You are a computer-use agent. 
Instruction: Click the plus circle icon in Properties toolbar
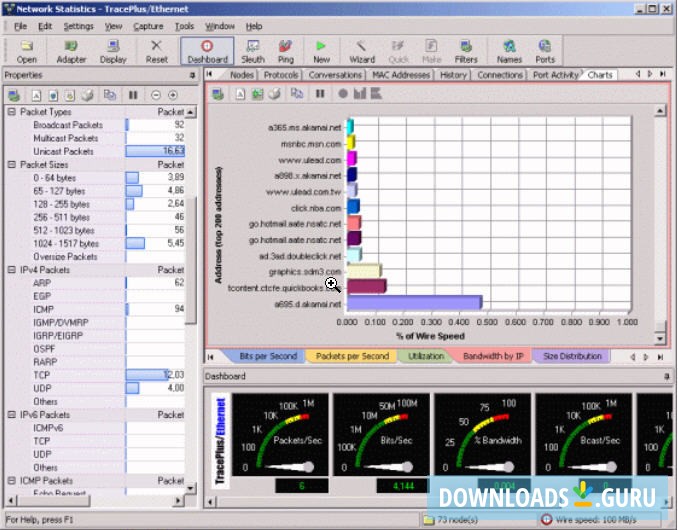coord(173,95)
